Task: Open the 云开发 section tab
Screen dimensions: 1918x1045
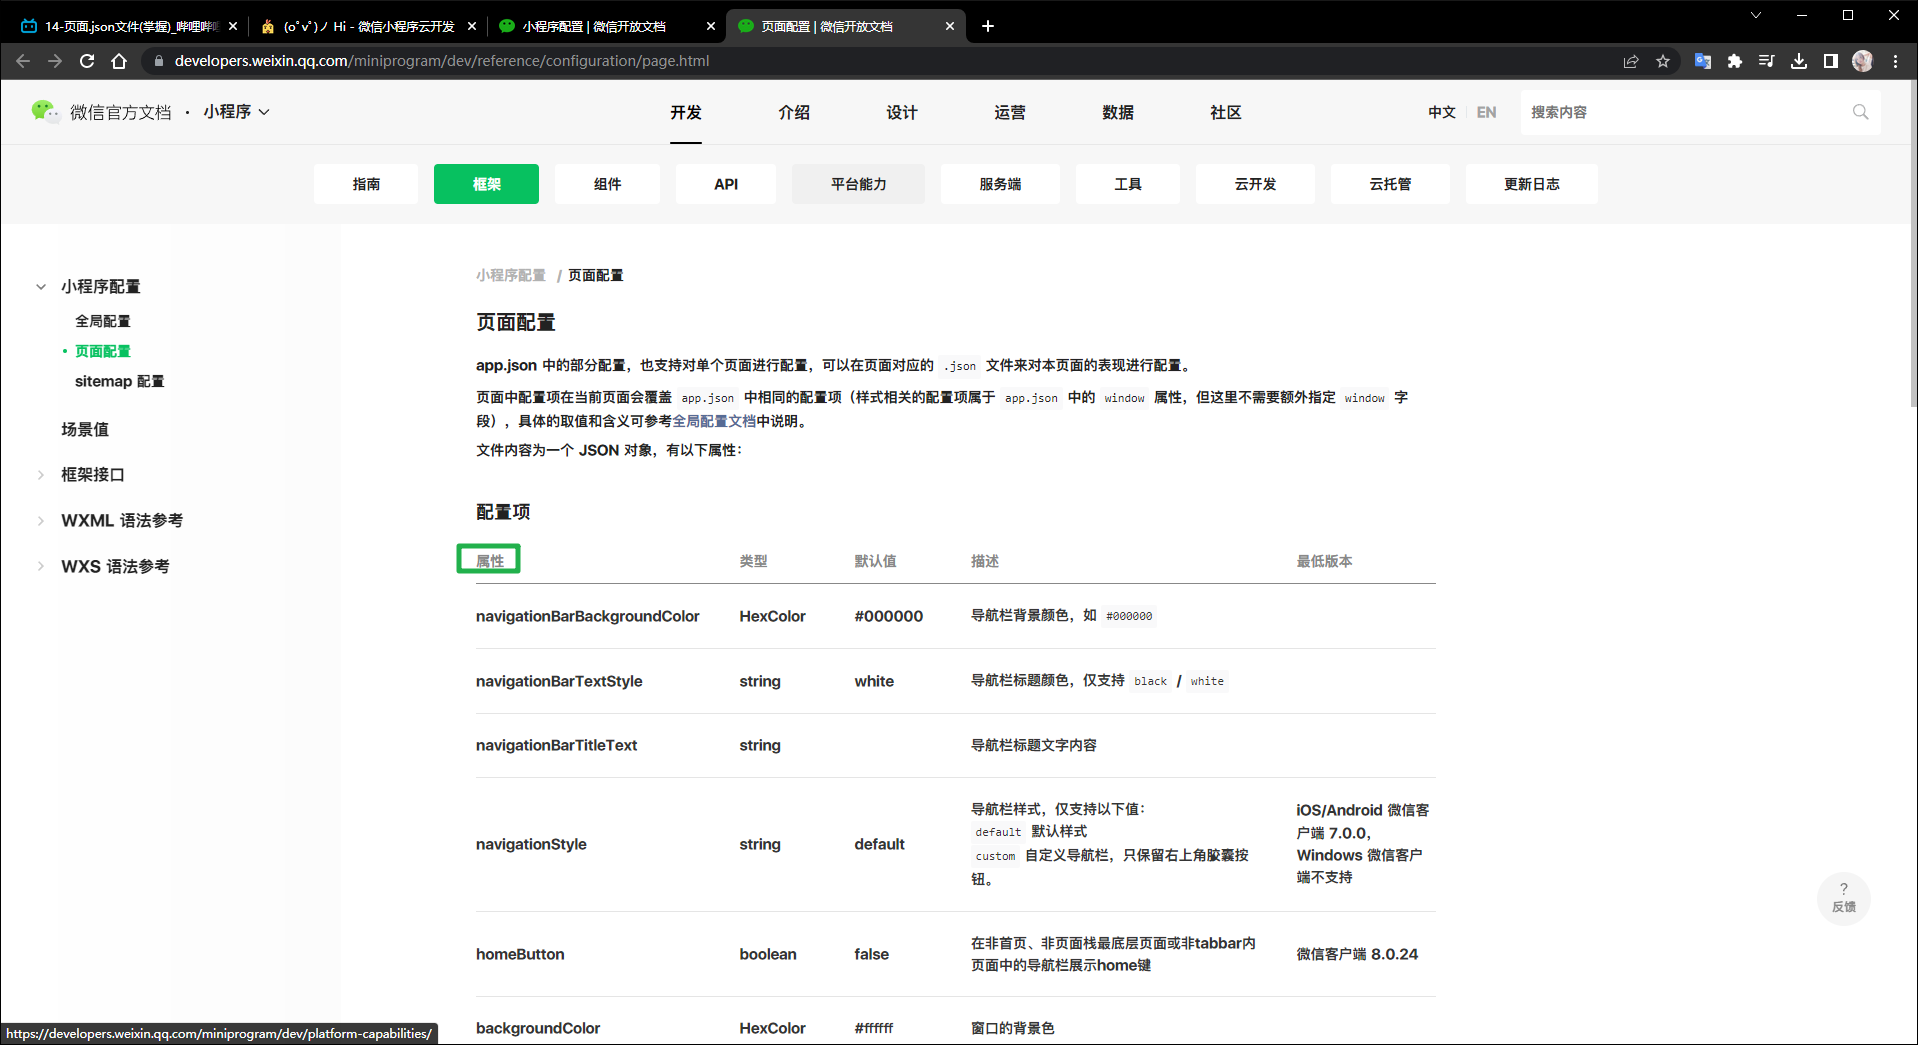Action: coord(1255,184)
